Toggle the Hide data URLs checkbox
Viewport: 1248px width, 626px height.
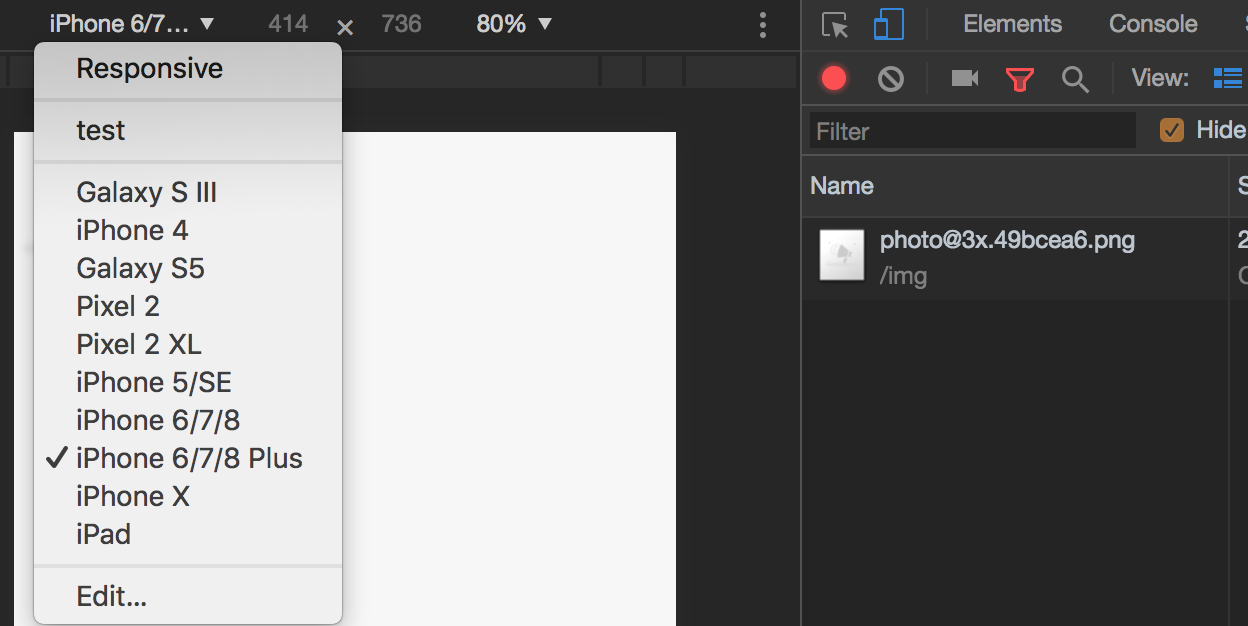click(x=1171, y=130)
